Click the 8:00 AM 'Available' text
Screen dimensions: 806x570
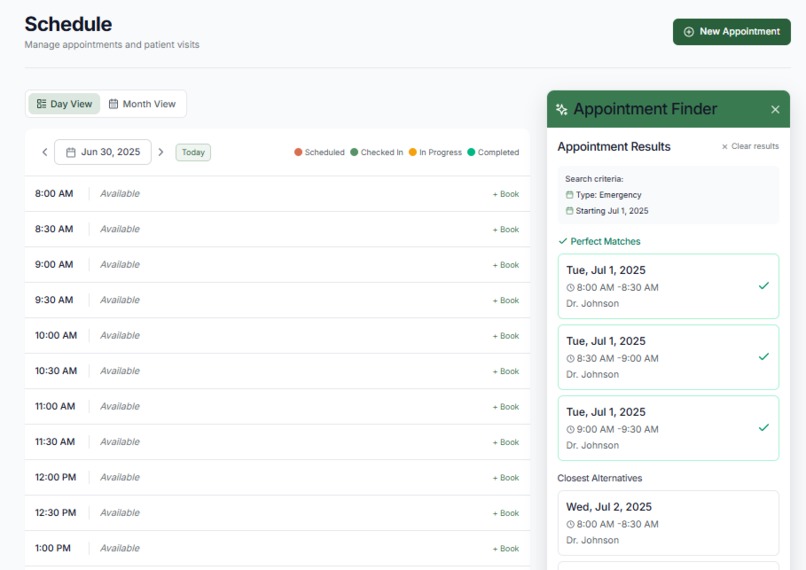(120, 194)
